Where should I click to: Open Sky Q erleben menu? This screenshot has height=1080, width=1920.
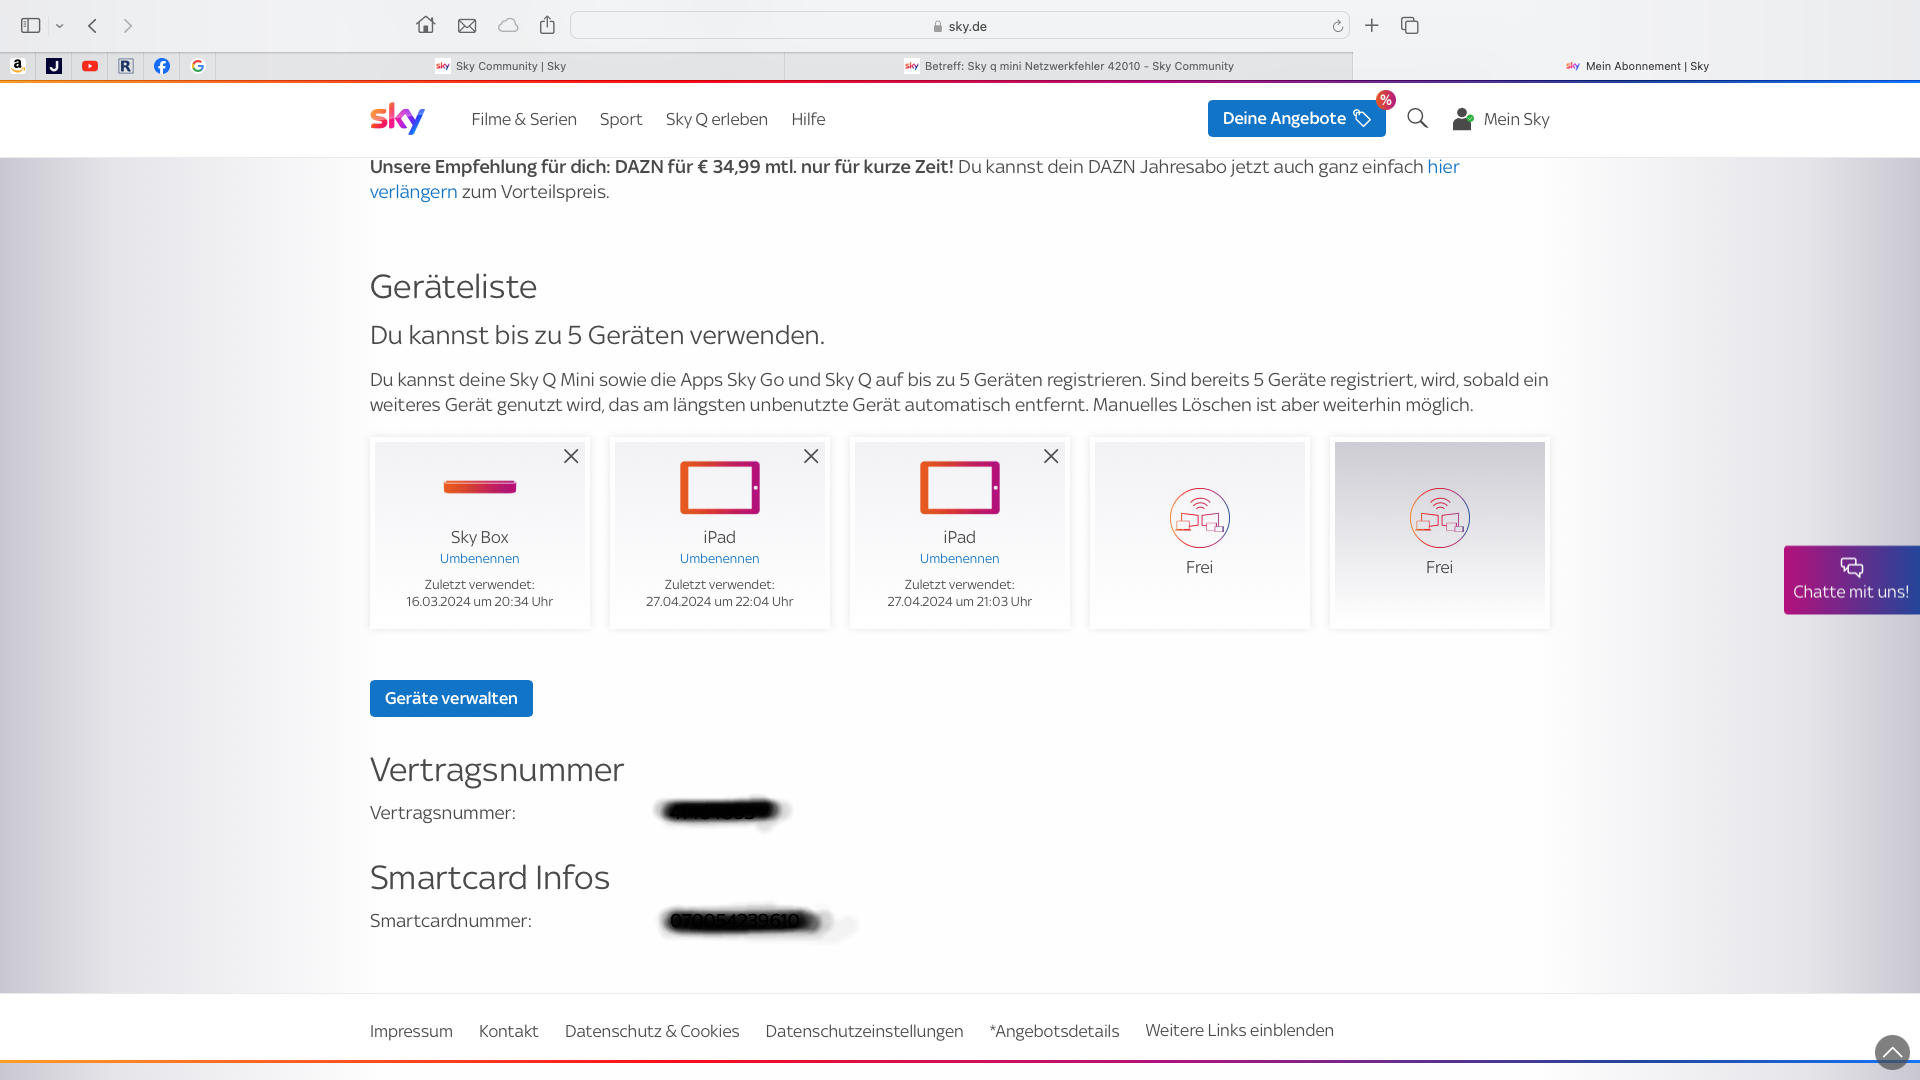click(x=717, y=119)
